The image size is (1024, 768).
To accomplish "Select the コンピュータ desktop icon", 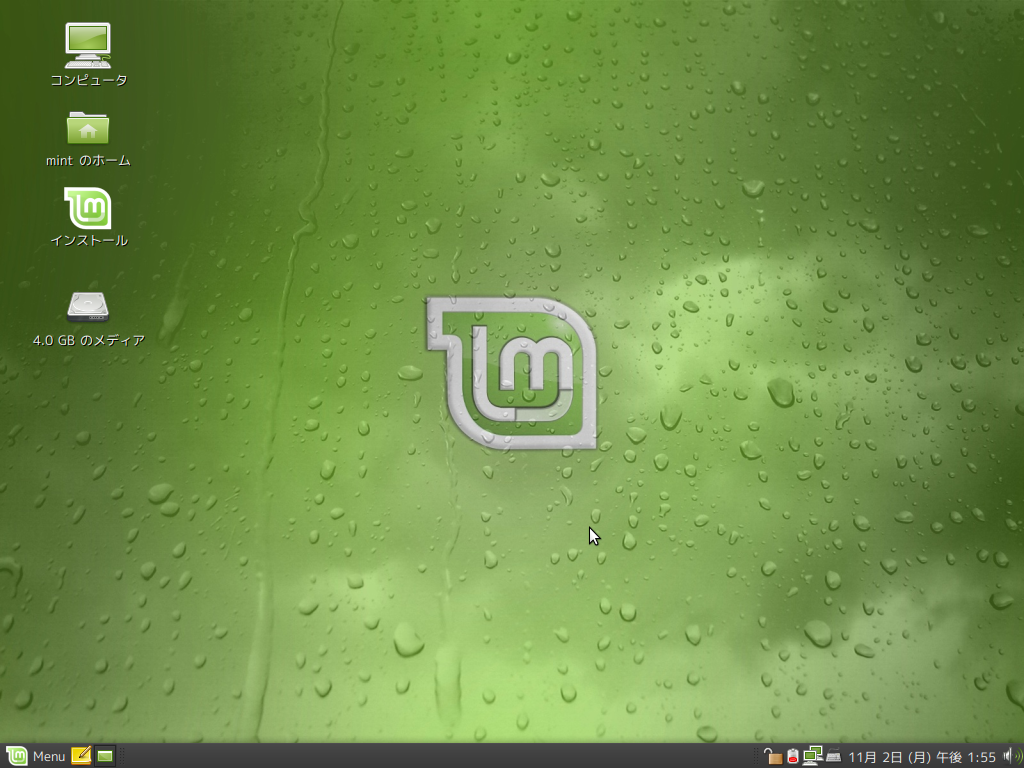I will coord(88,43).
